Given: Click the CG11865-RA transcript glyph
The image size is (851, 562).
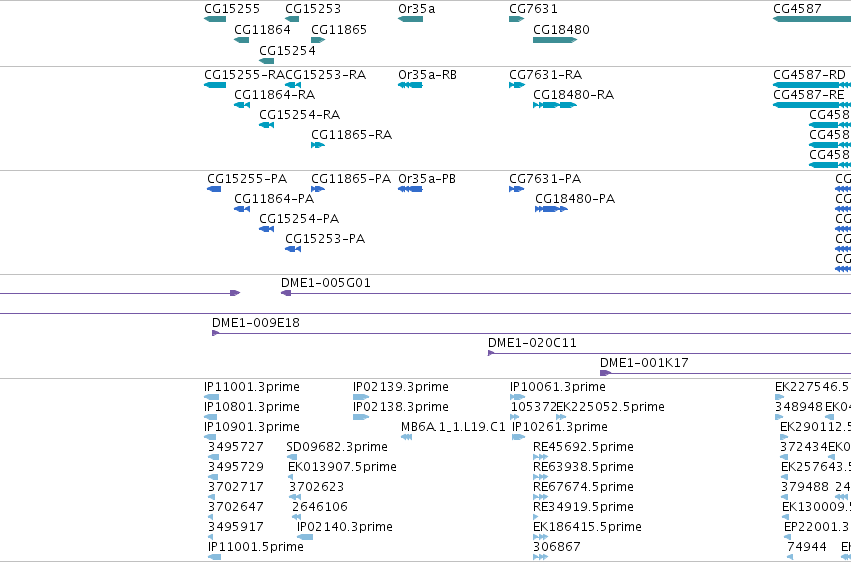Looking at the screenshot, I should (318, 145).
